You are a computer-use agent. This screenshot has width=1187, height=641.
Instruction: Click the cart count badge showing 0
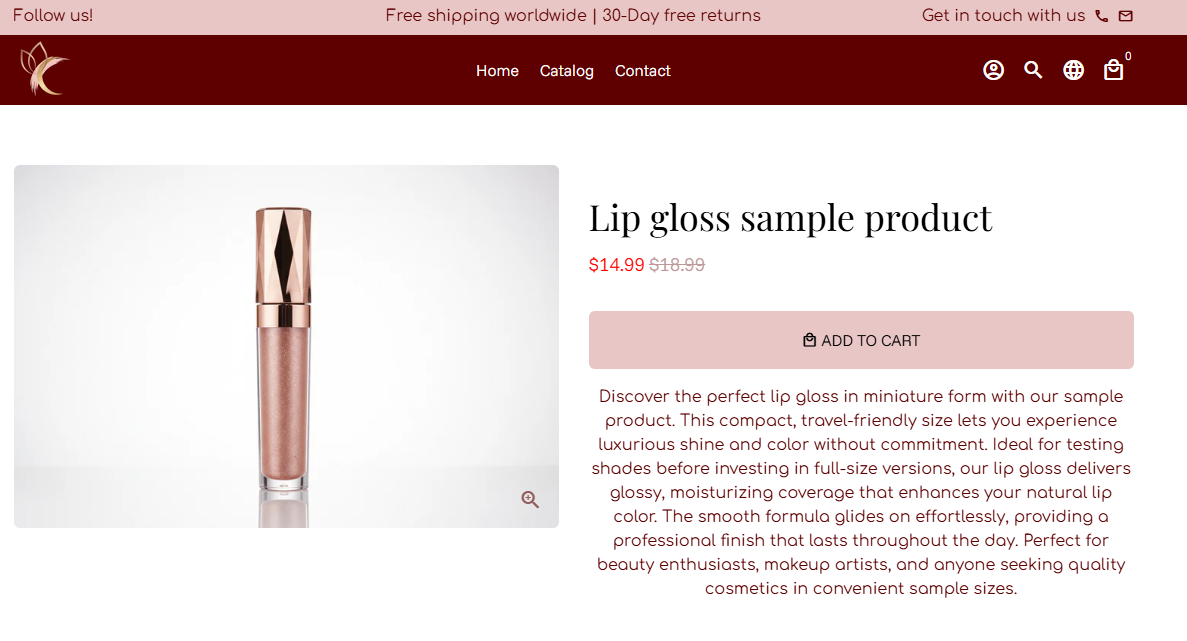tap(1127, 56)
